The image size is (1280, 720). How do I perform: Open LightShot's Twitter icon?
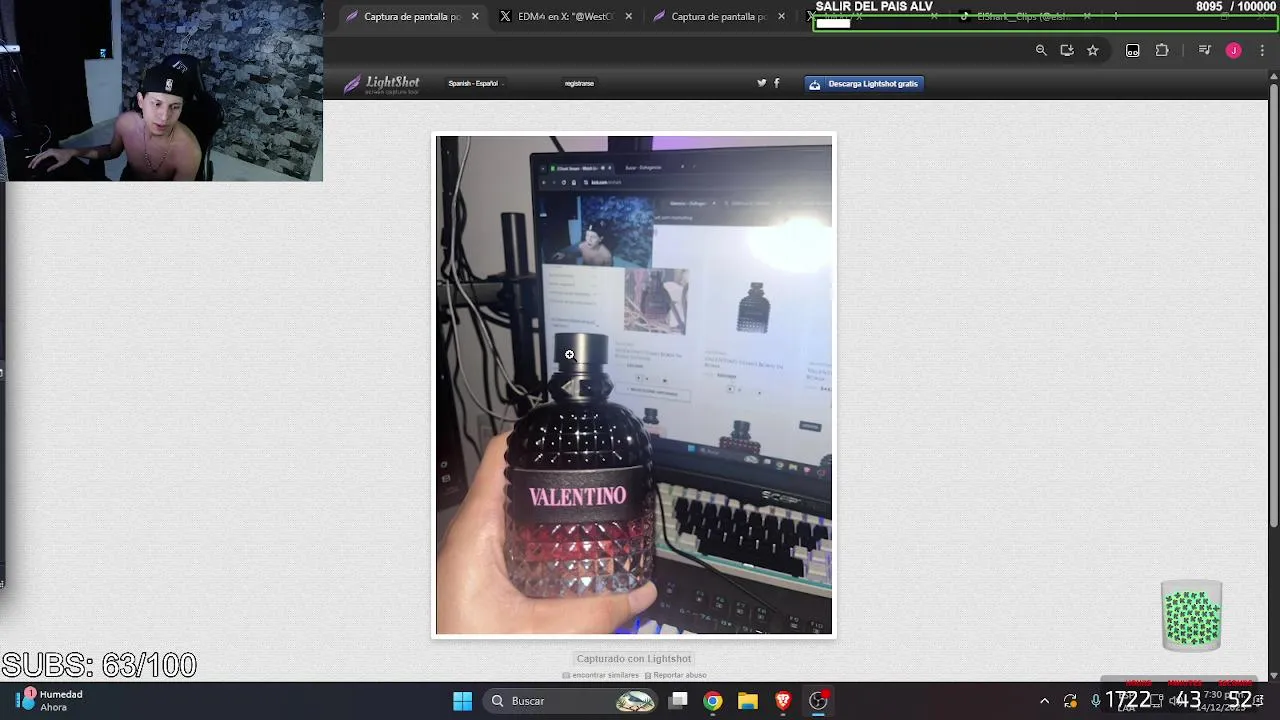click(762, 83)
